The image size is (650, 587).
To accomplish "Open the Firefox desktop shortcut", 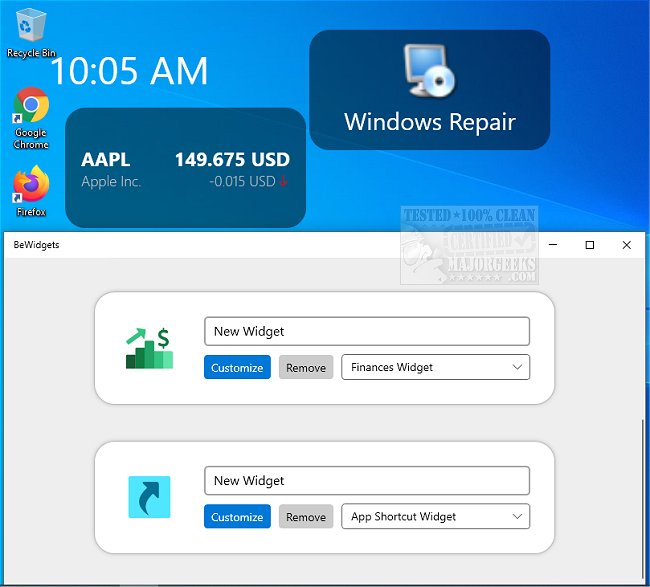I will point(31,185).
